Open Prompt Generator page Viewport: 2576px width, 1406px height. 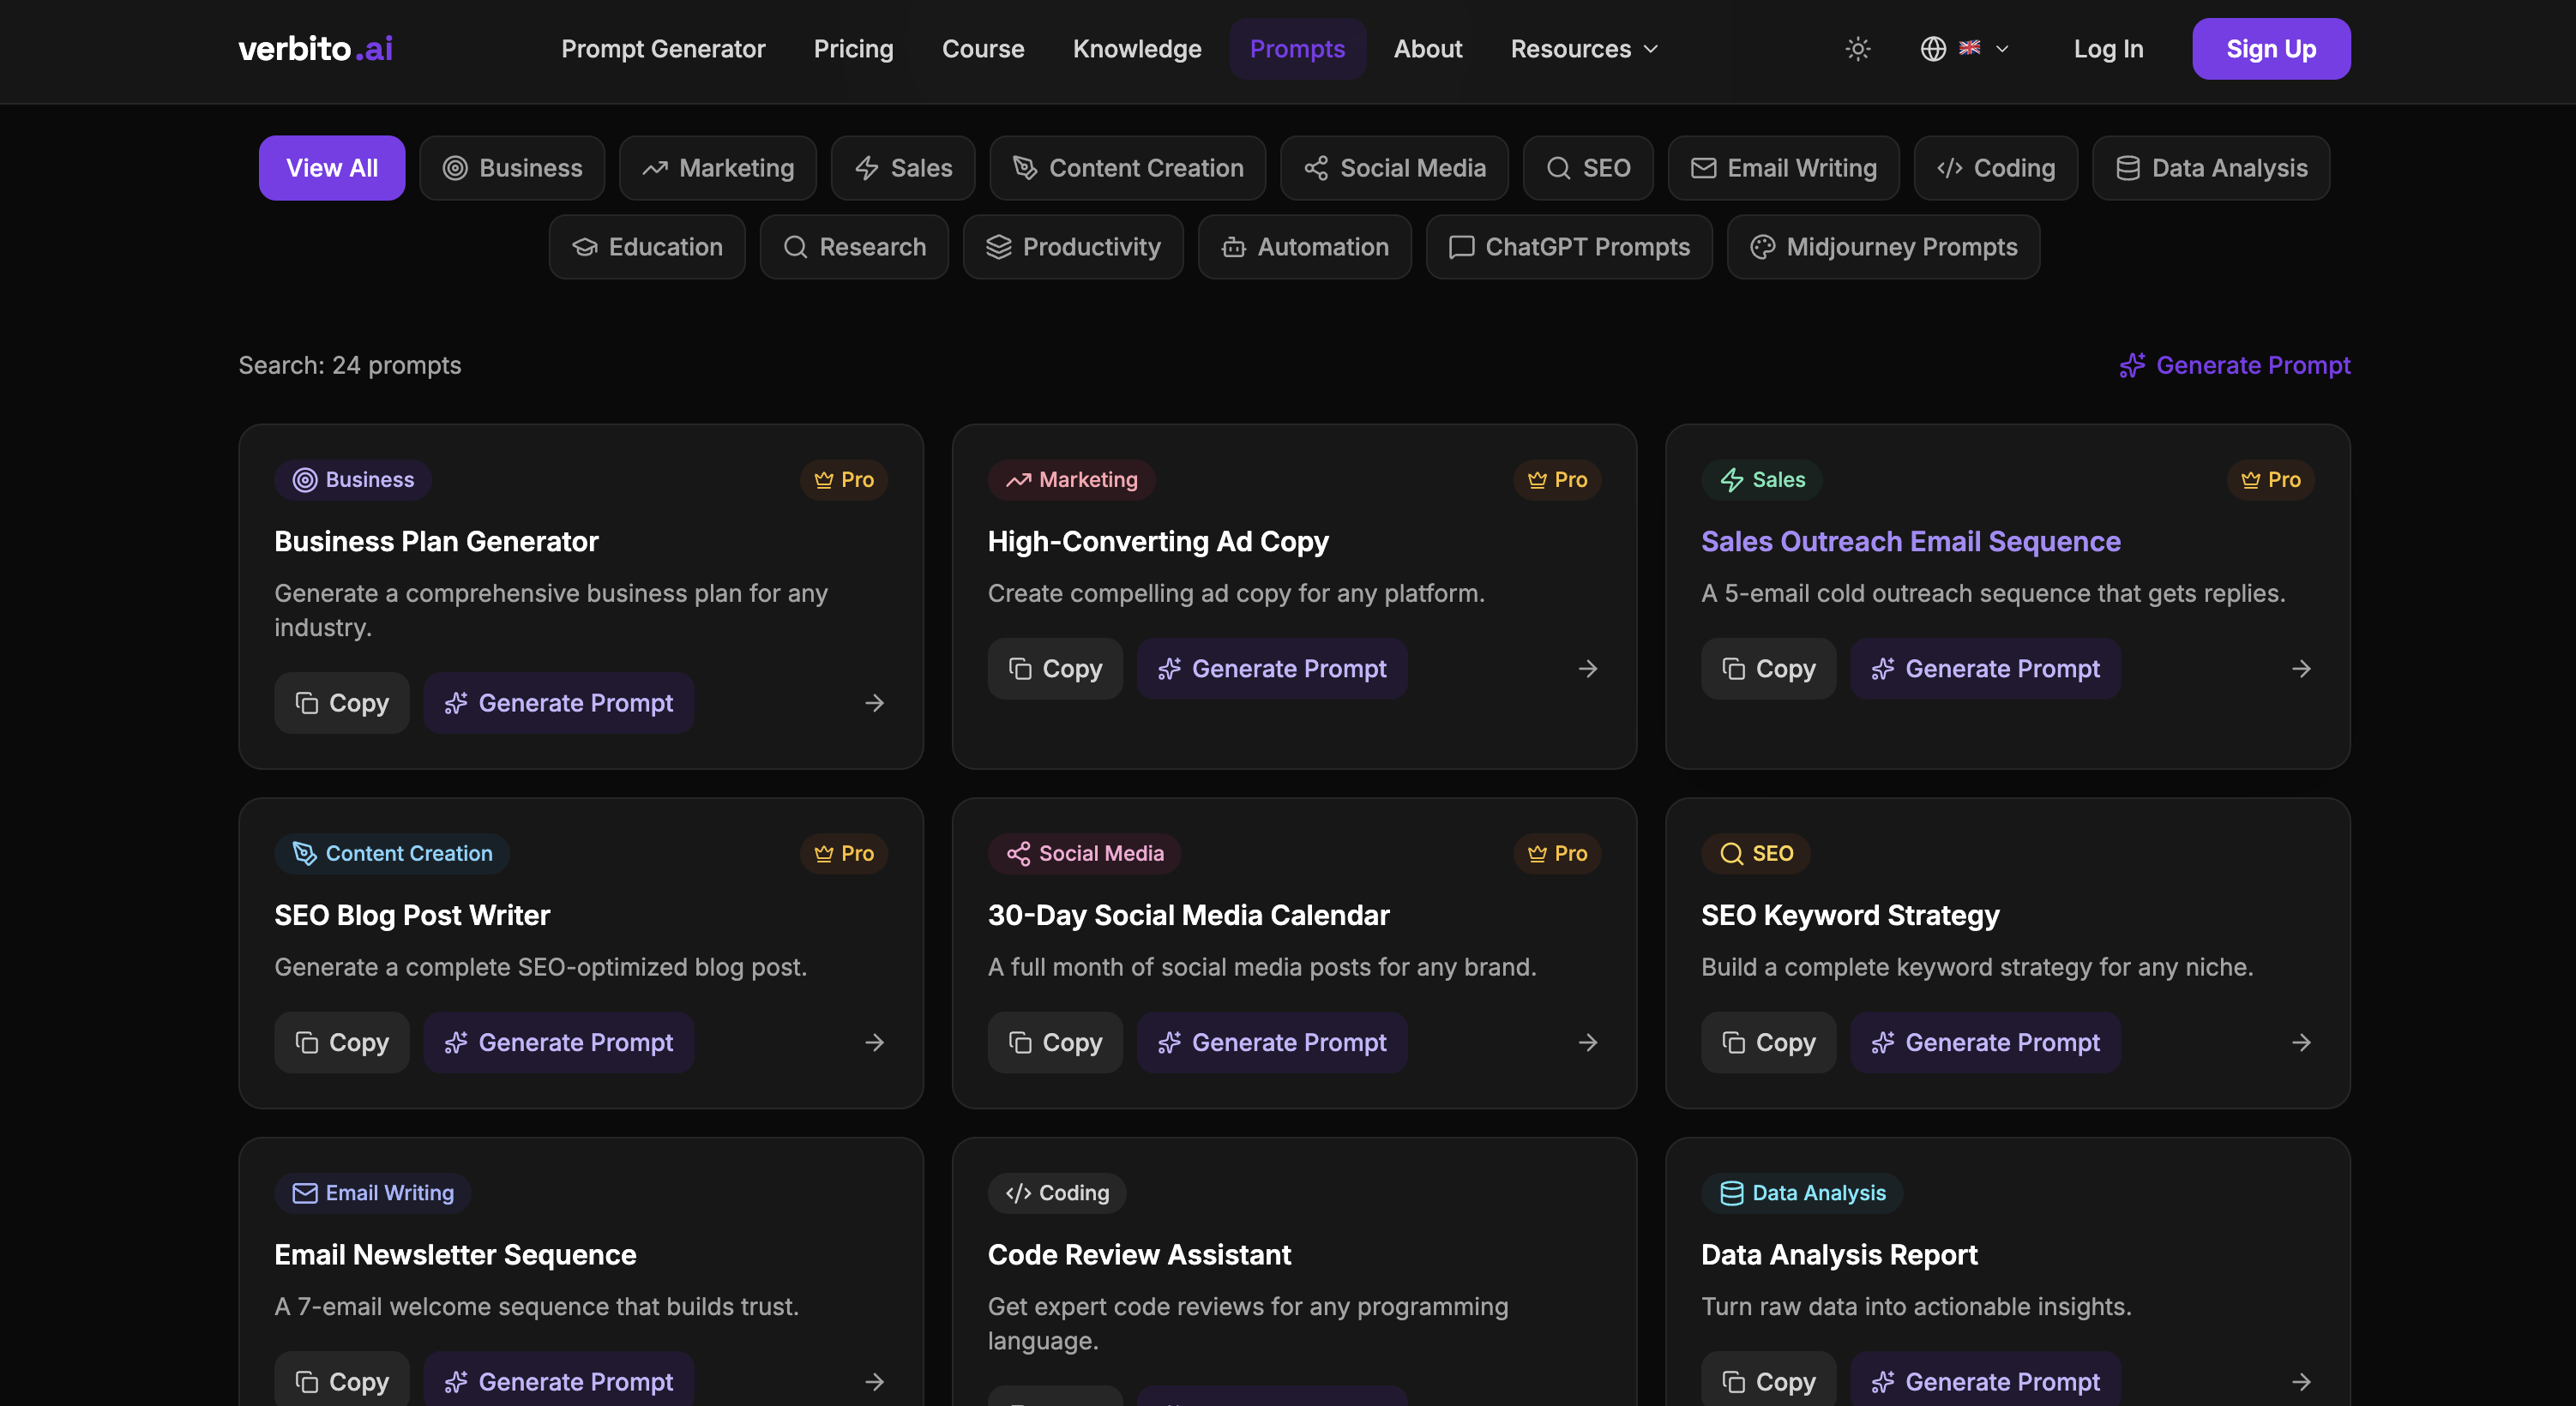click(x=663, y=49)
